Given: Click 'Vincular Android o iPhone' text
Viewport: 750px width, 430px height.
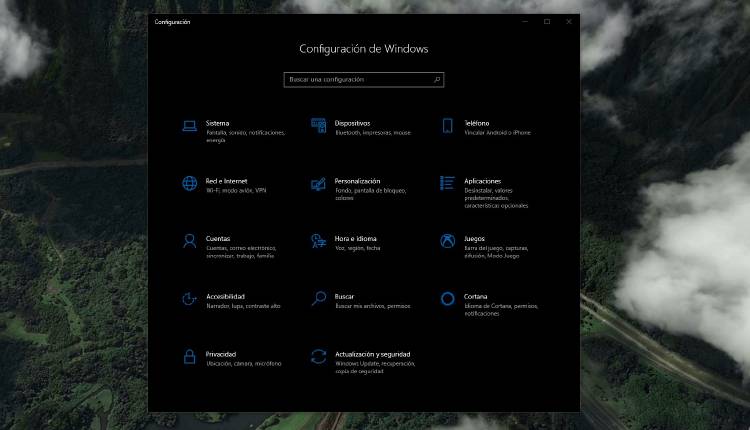Looking at the screenshot, I should tap(497, 132).
